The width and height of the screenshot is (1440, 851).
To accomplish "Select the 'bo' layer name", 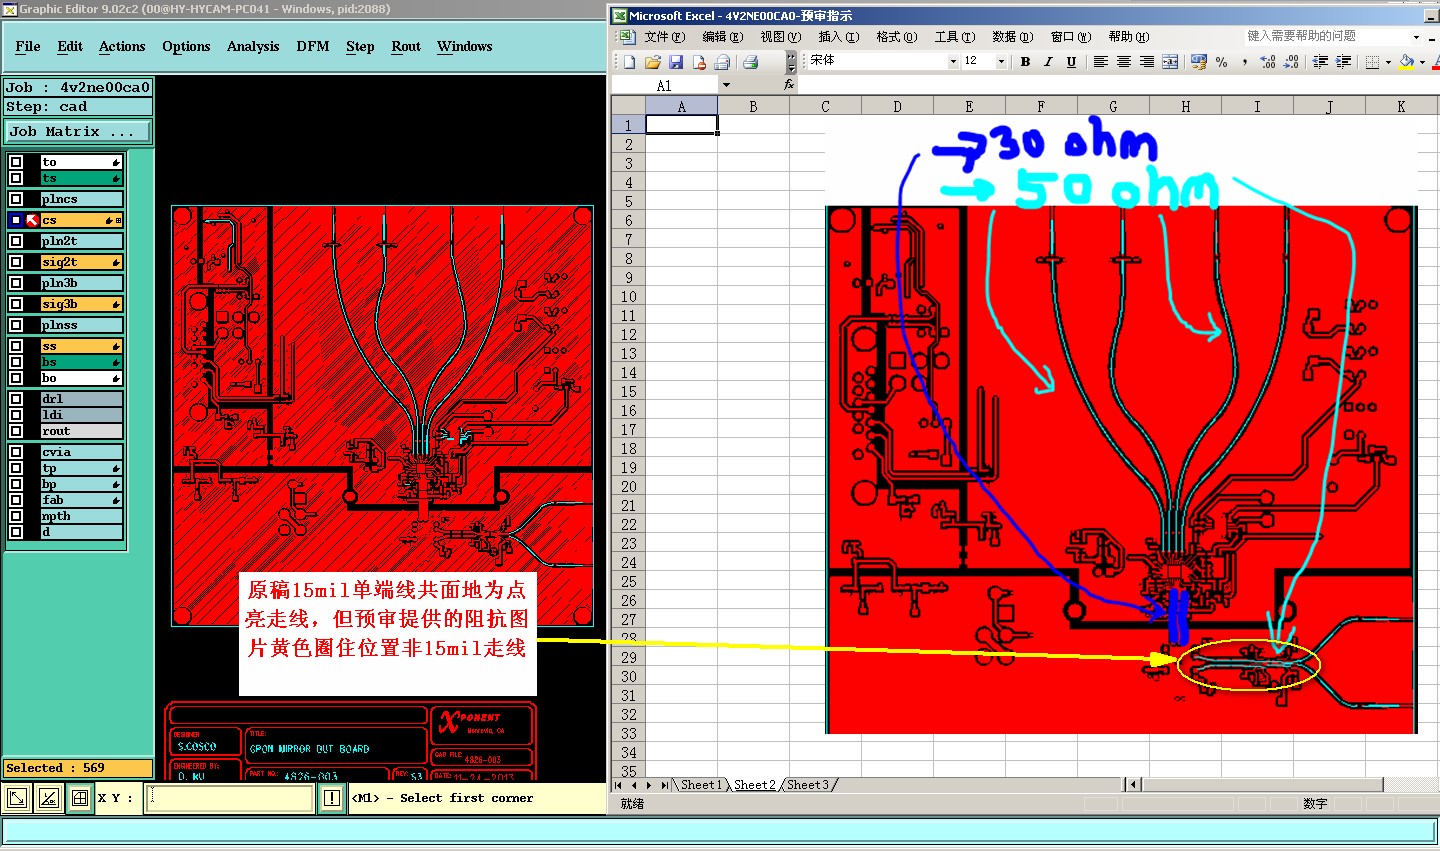I will pyautogui.click(x=81, y=378).
